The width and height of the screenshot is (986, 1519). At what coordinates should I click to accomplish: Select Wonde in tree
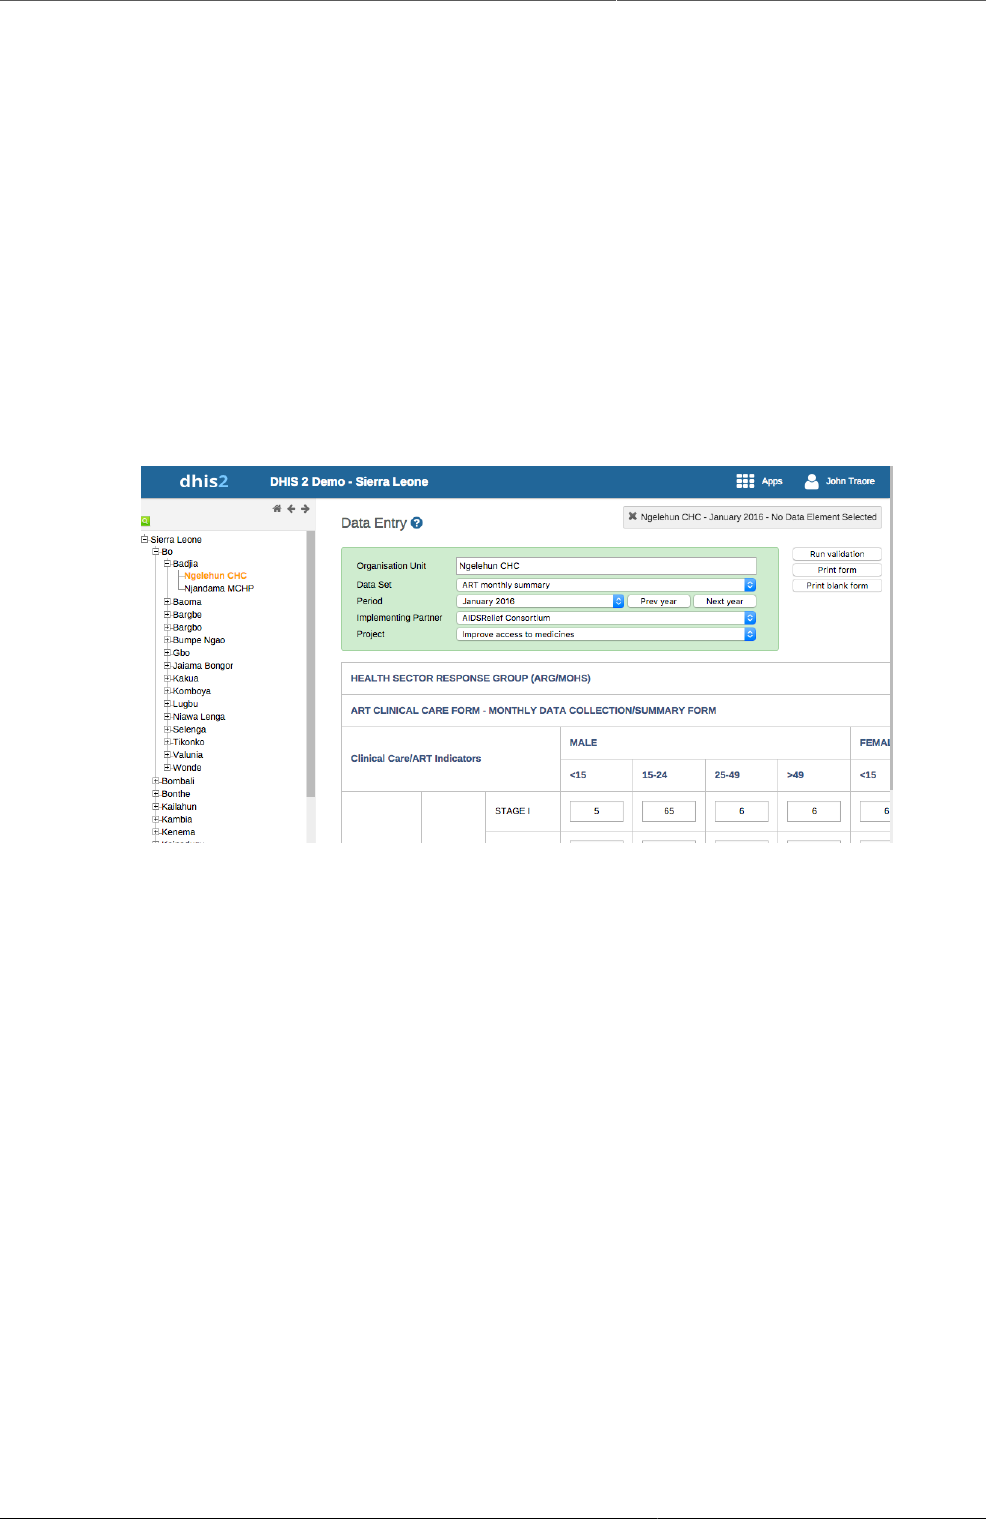coord(187,768)
